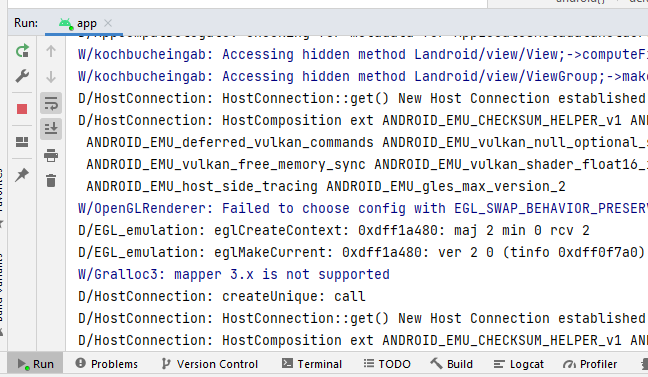
Task: Click ANDROID_EMU_vulkan_free_memory_sync log line
Action: [x=367, y=165]
